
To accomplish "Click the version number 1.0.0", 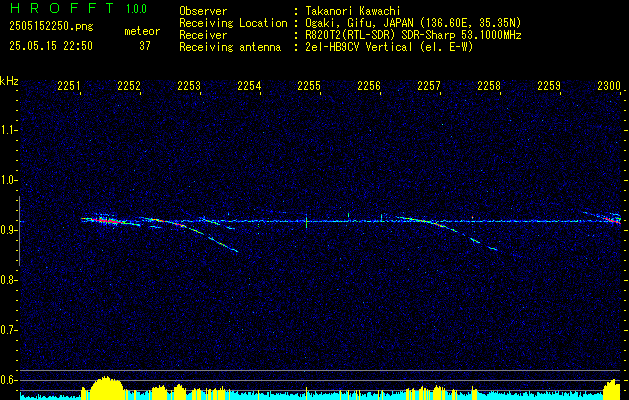I will (136, 9).
